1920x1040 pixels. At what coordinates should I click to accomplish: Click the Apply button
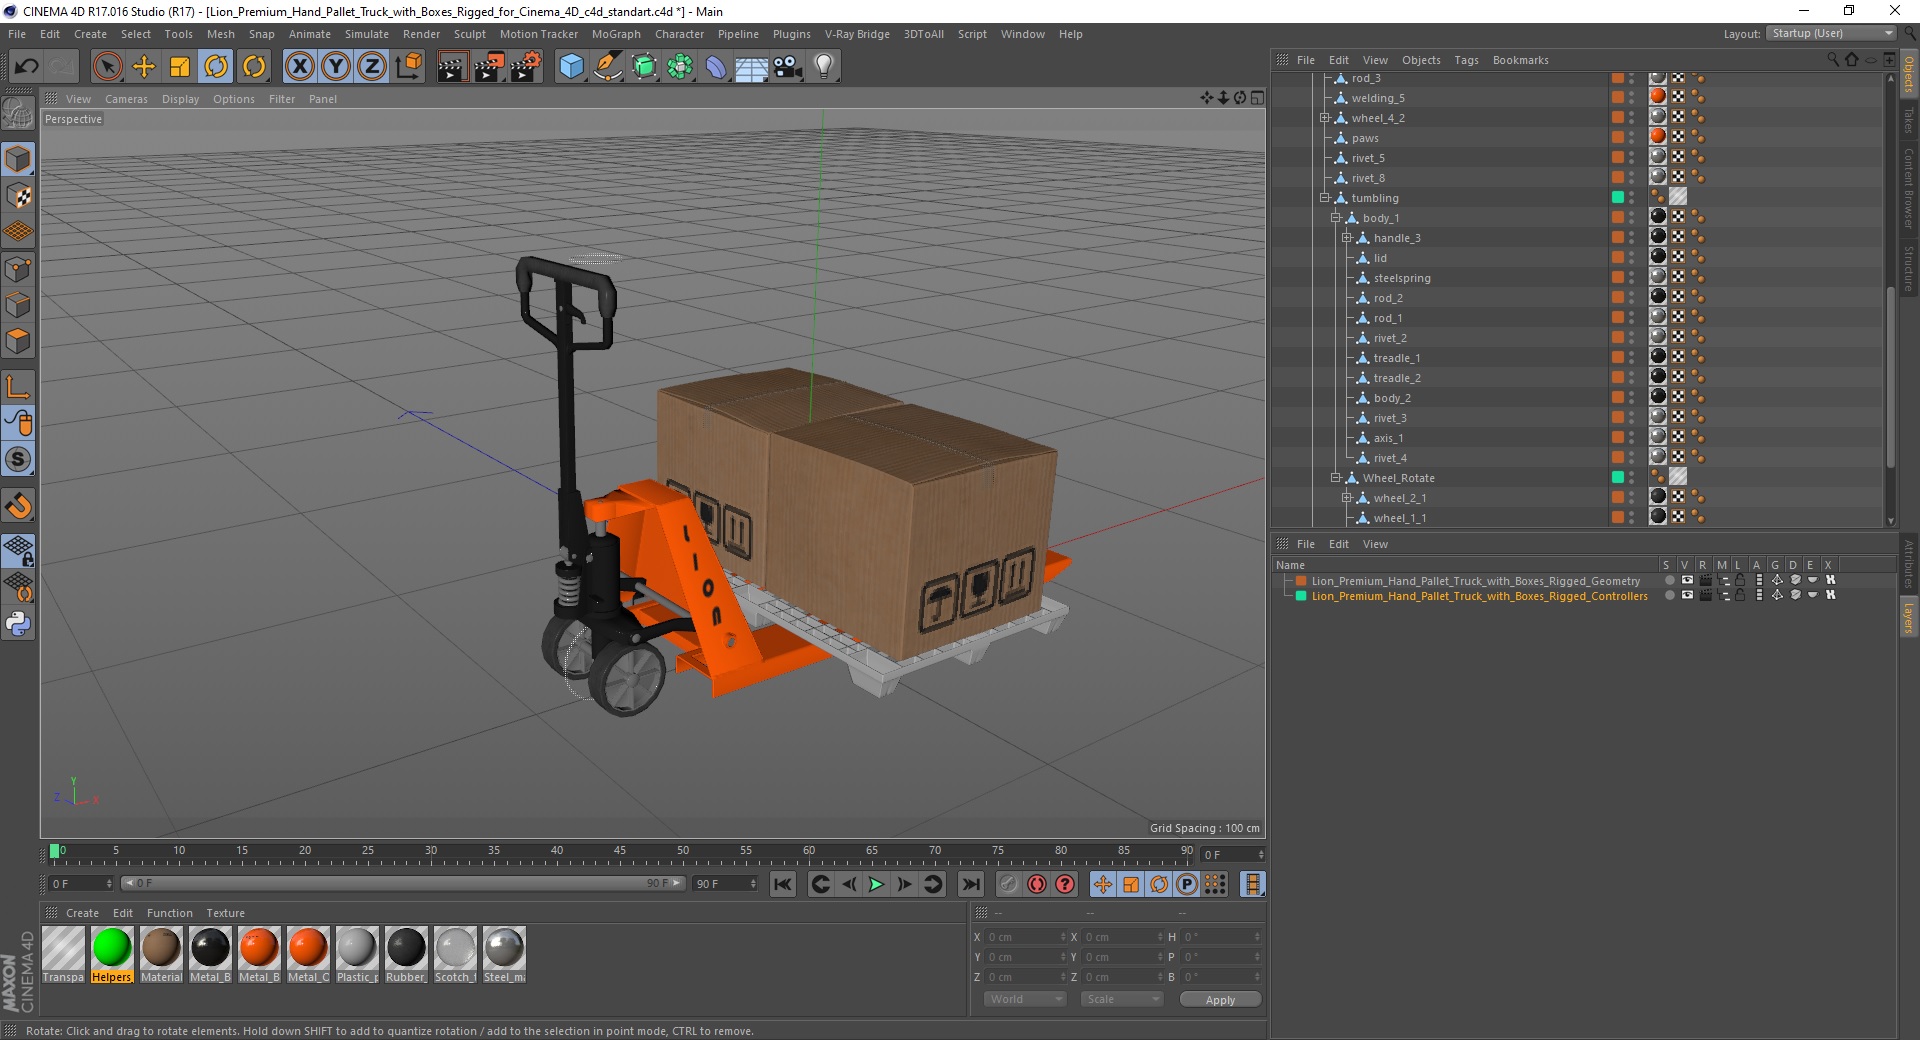[1220, 1000]
